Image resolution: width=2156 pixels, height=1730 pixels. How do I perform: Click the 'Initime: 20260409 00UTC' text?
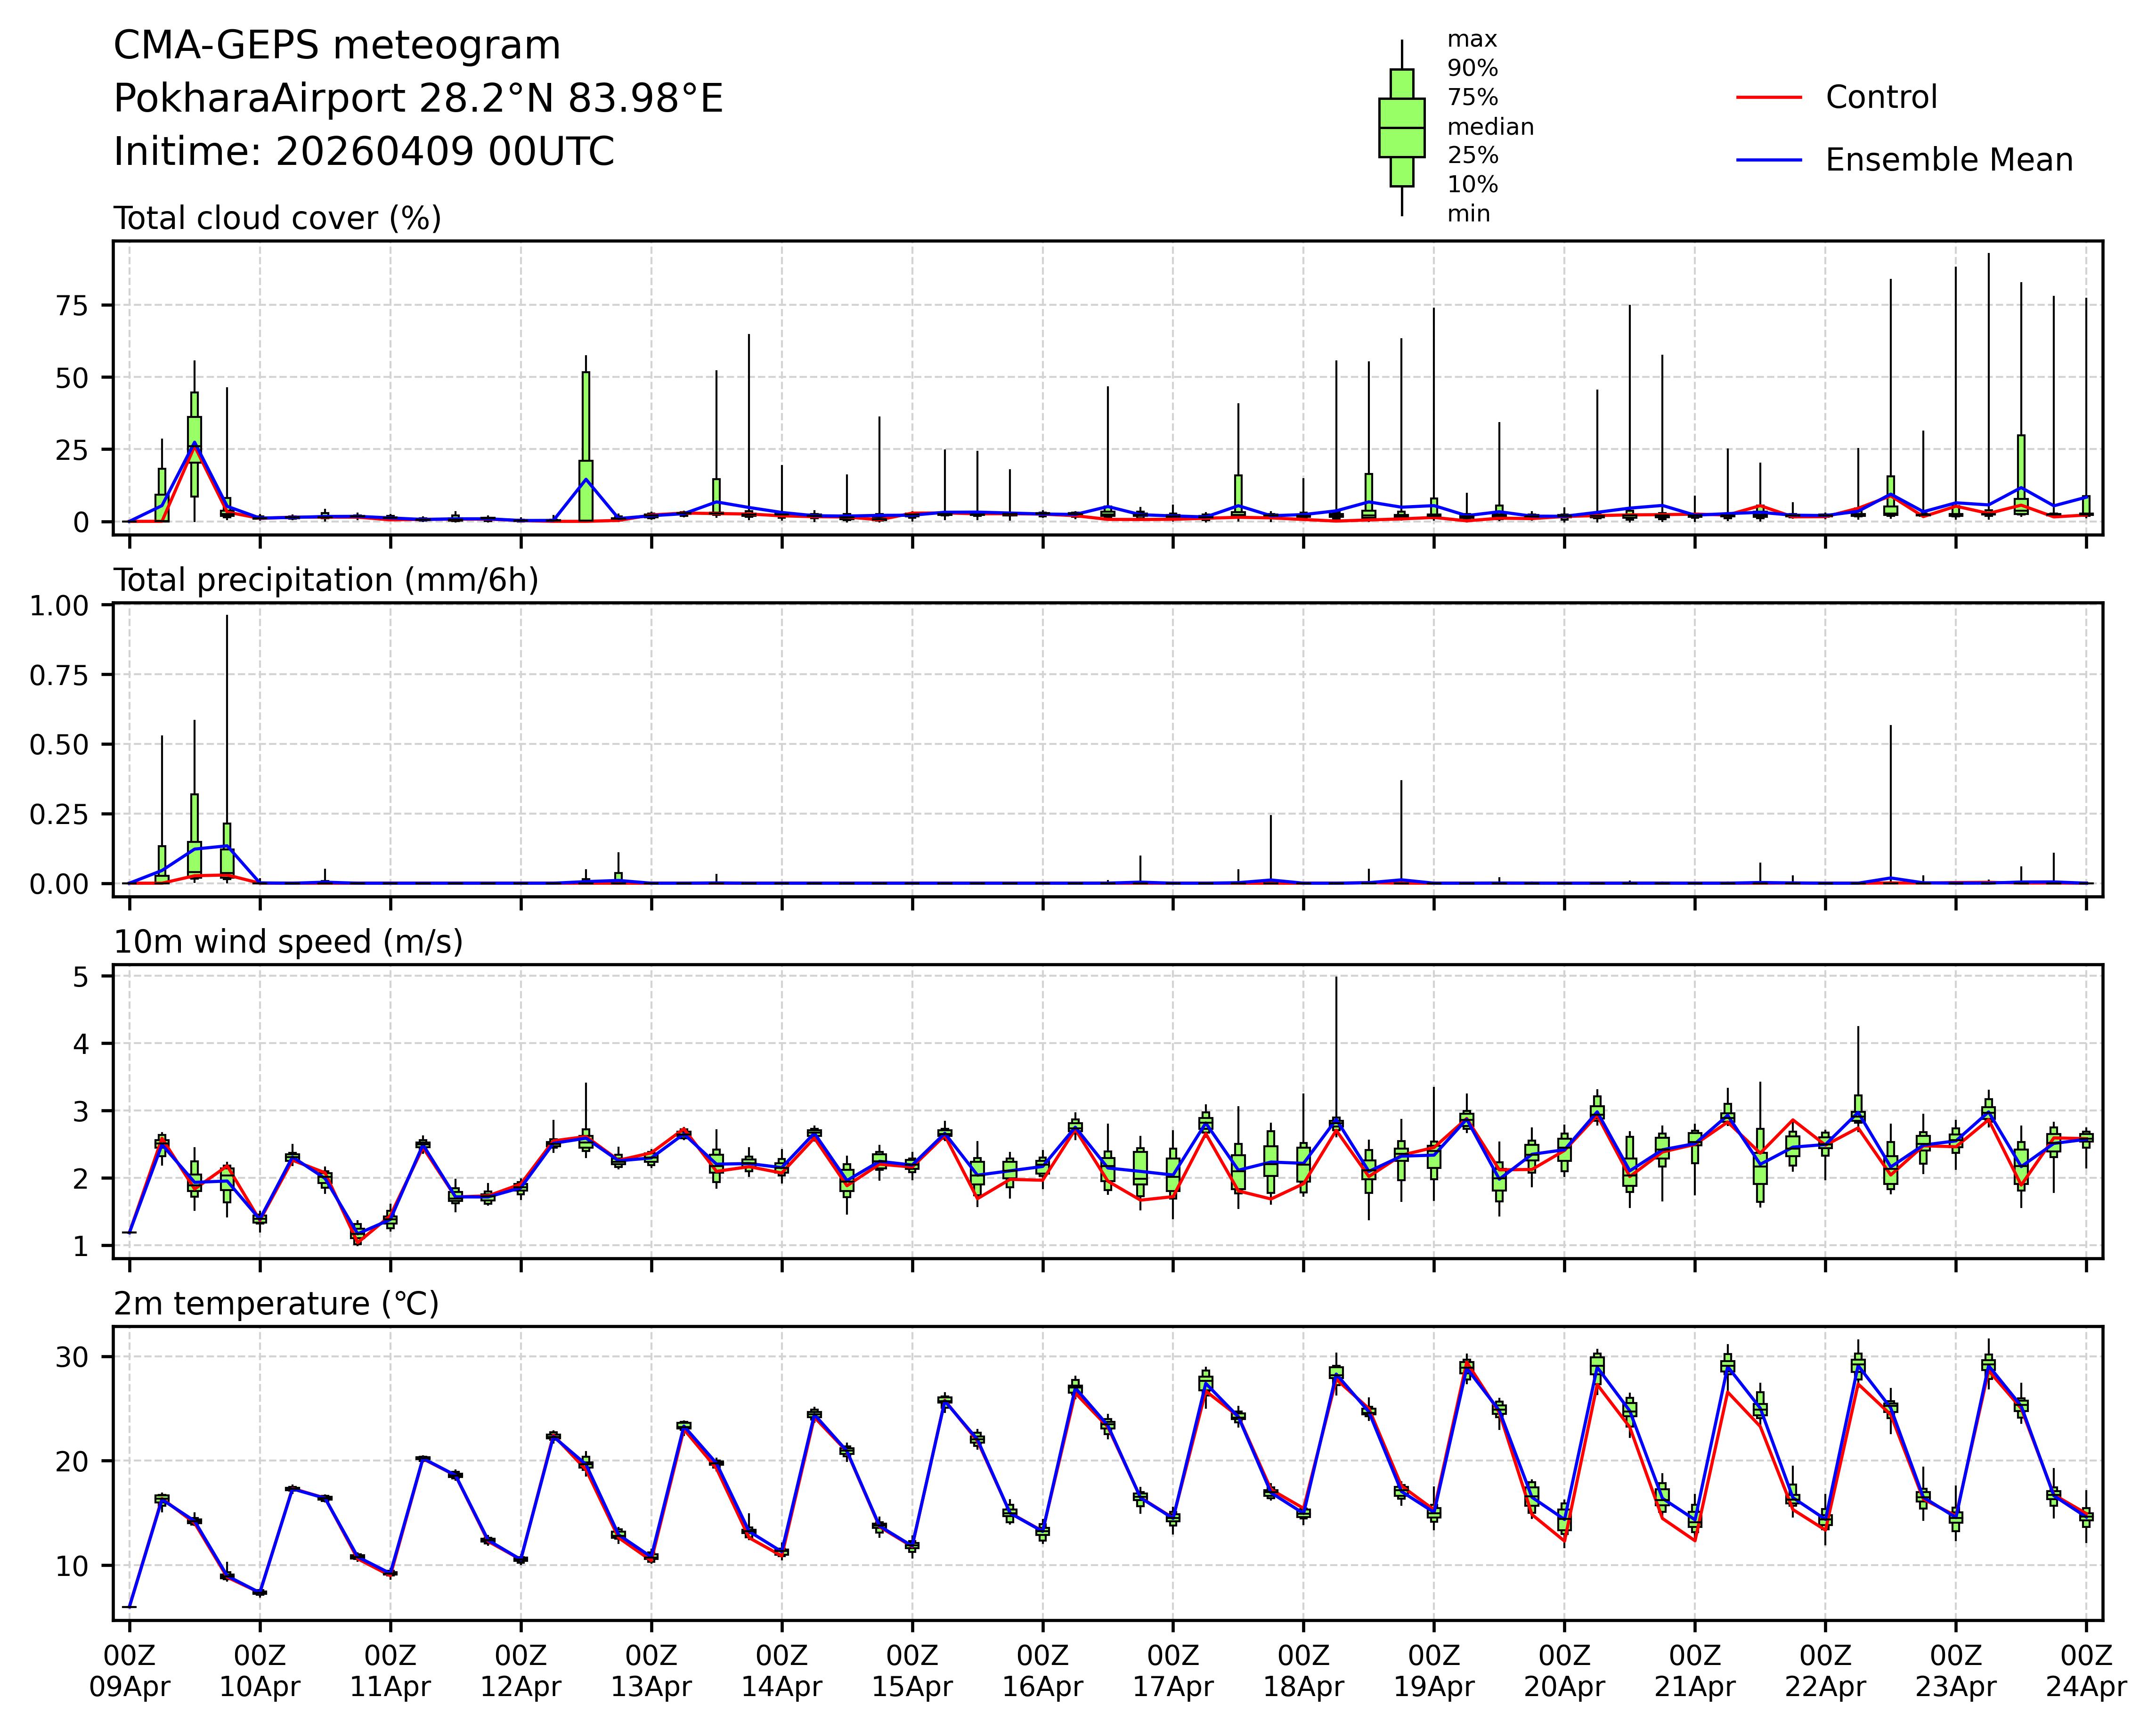[364, 152]
